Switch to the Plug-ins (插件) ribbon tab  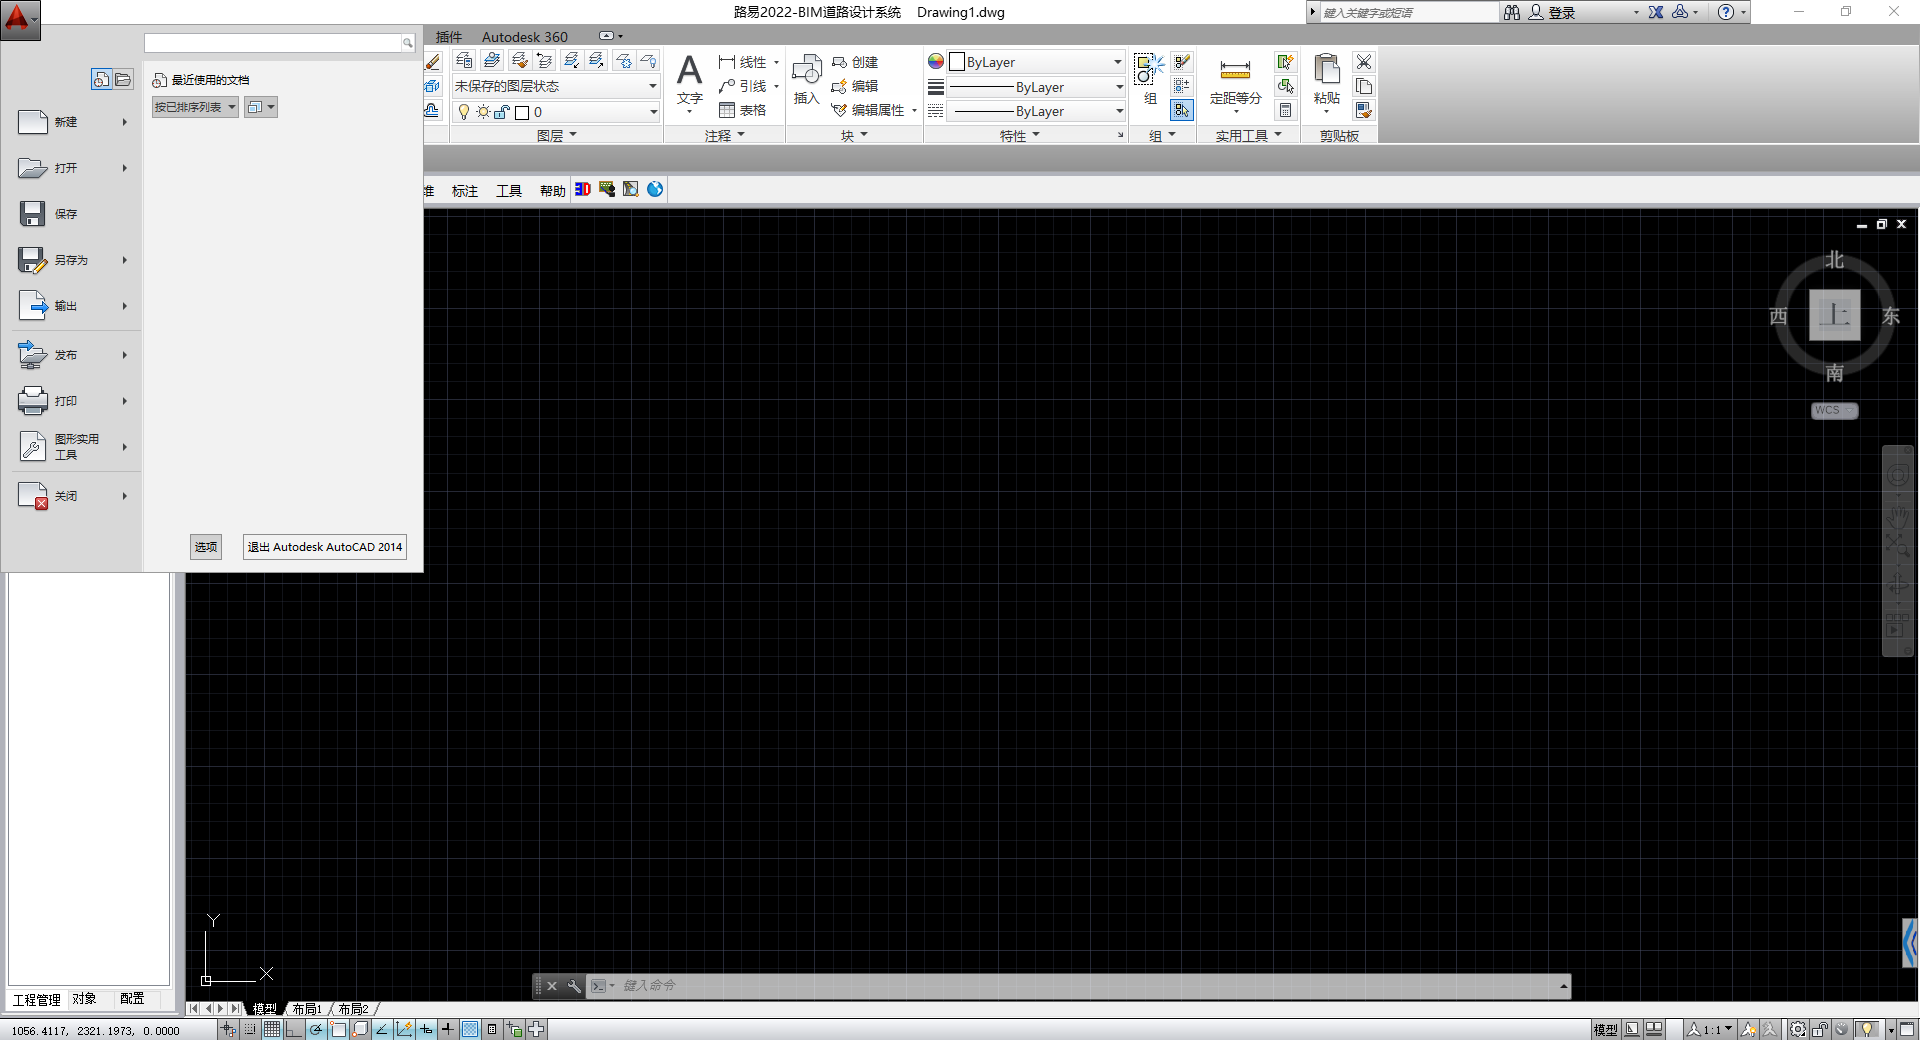449,37
